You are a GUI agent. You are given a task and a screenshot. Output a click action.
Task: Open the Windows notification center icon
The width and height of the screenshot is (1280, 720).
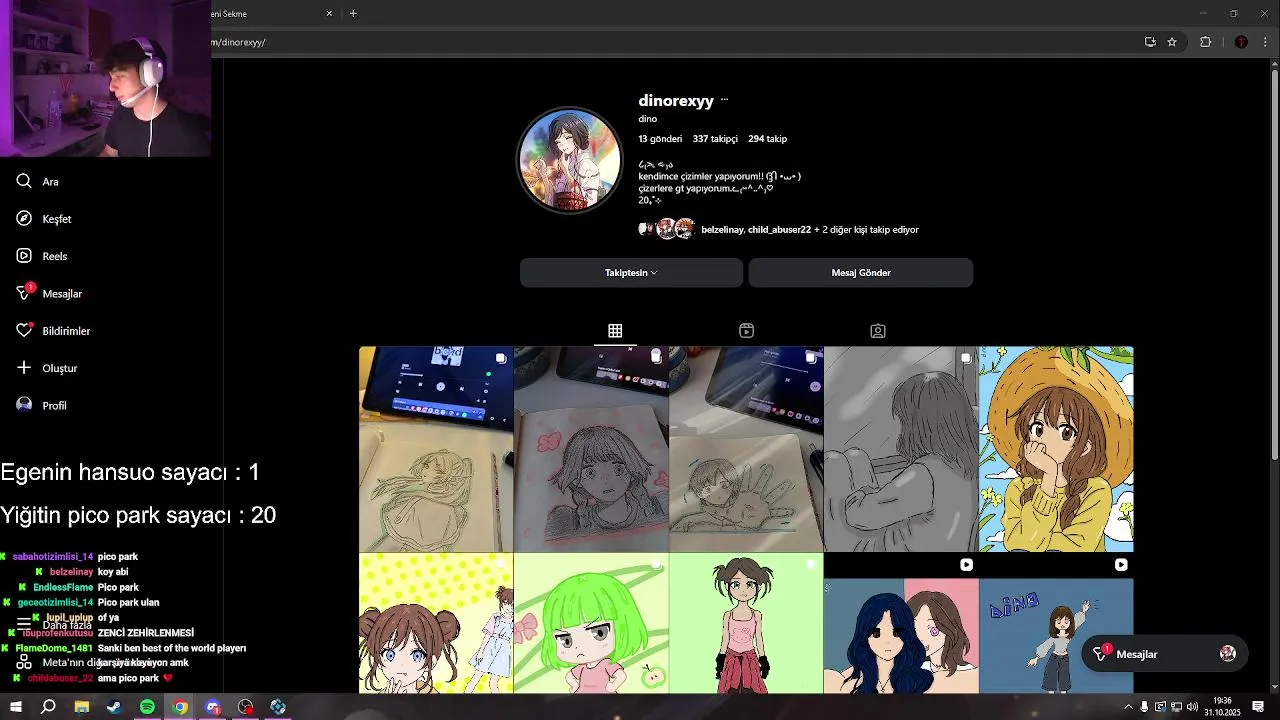(1258, 707)
